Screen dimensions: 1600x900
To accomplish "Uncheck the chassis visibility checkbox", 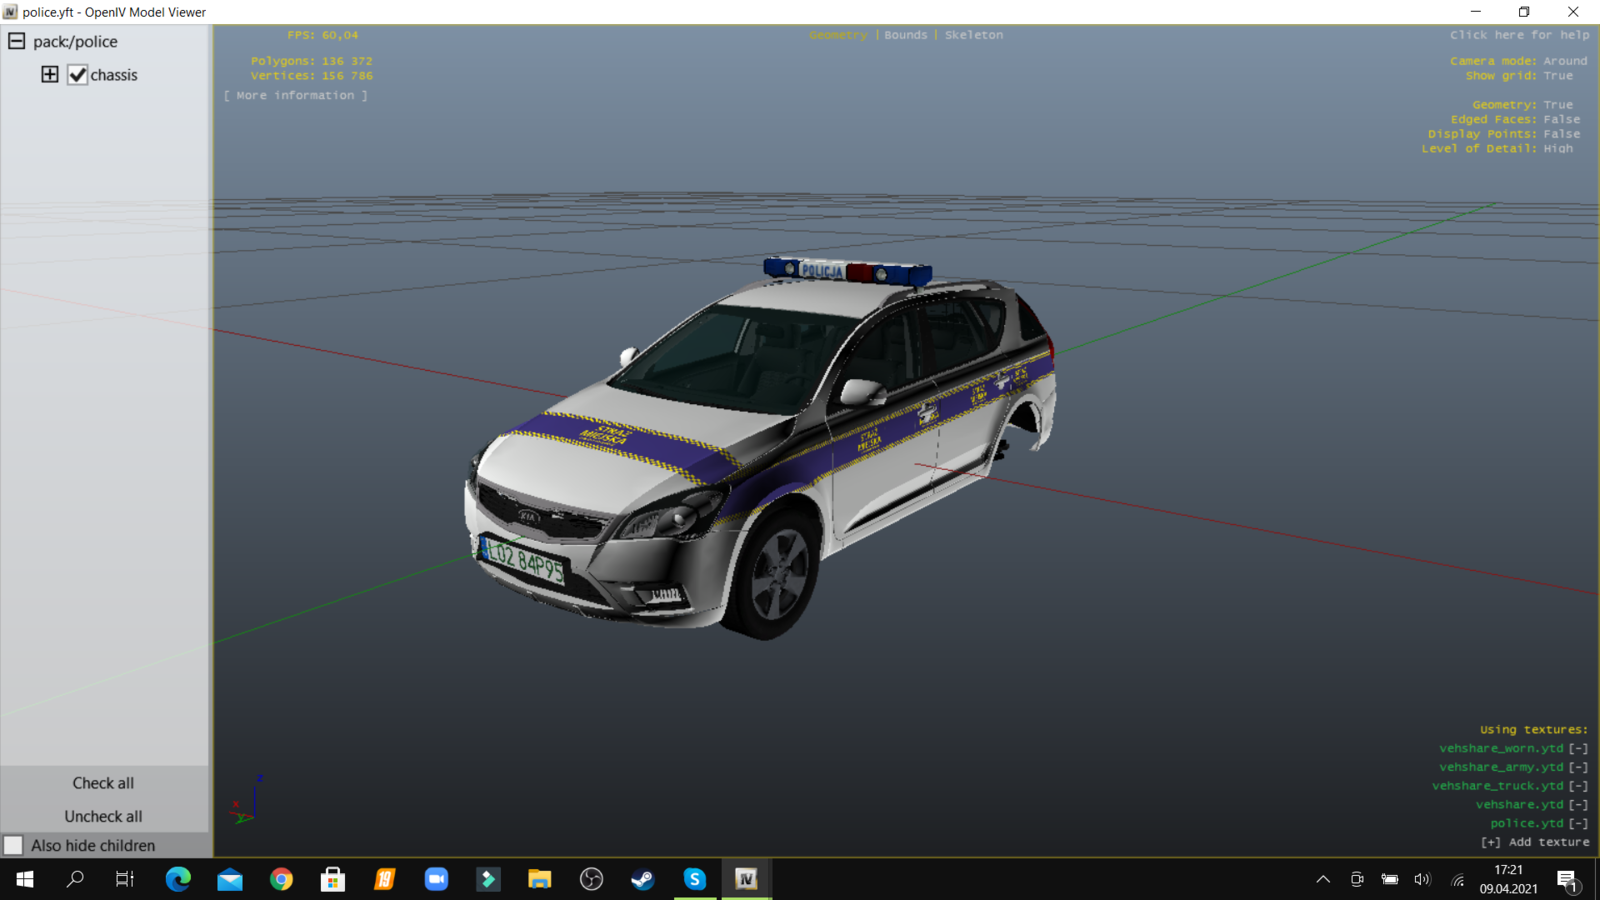I will 77,75.
